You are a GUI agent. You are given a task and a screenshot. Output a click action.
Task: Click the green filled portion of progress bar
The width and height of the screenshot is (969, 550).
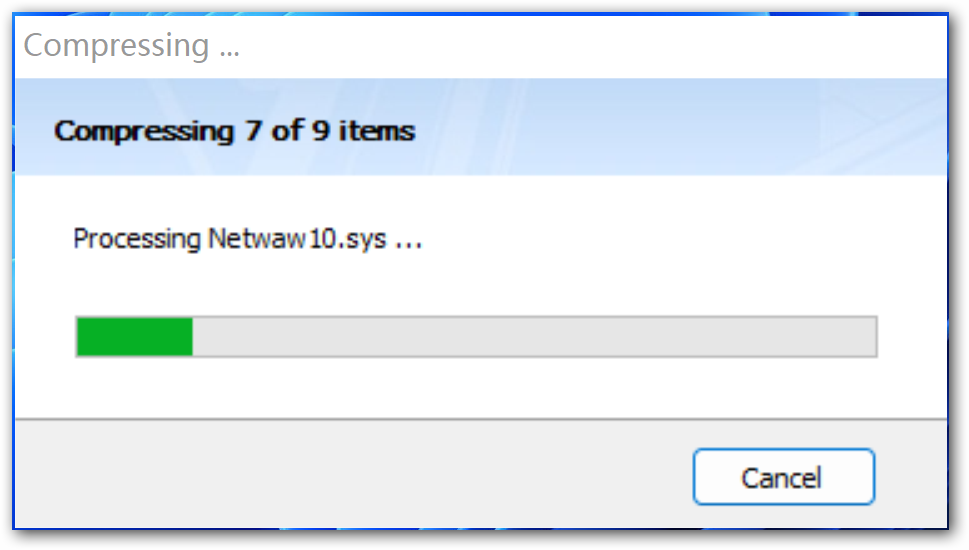point(135,337)
